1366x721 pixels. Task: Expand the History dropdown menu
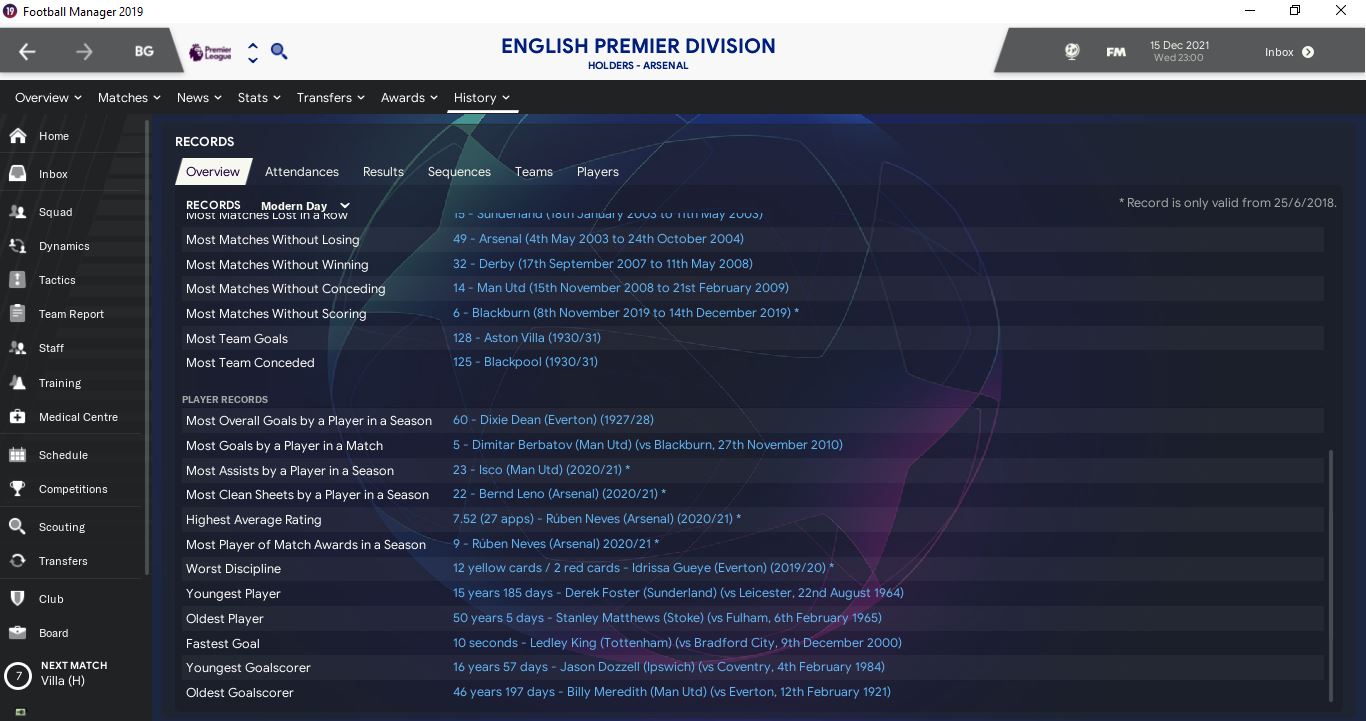(x=482, y=97)
